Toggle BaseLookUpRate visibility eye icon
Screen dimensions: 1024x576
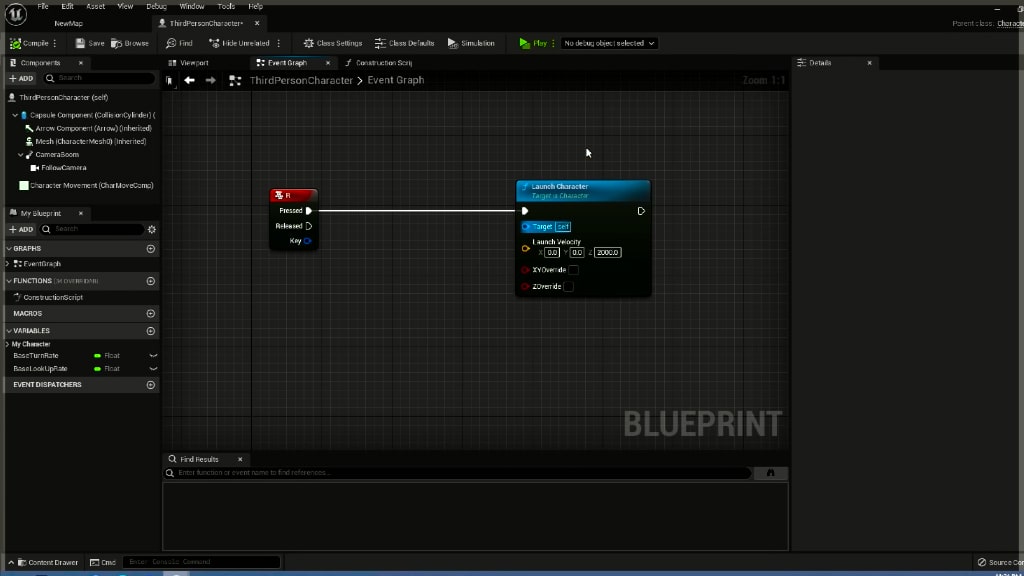pos(153,369)
